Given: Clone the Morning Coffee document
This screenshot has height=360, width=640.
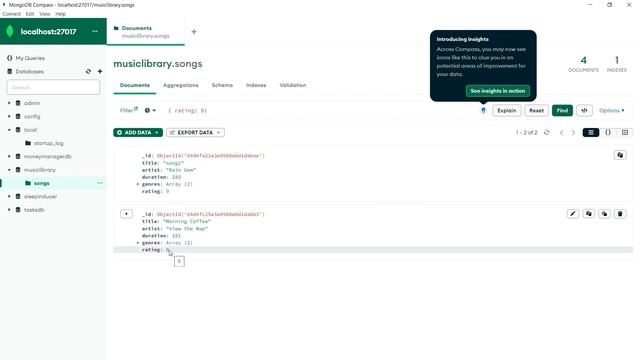Looking at the screenshot, I should pos(604,214).
